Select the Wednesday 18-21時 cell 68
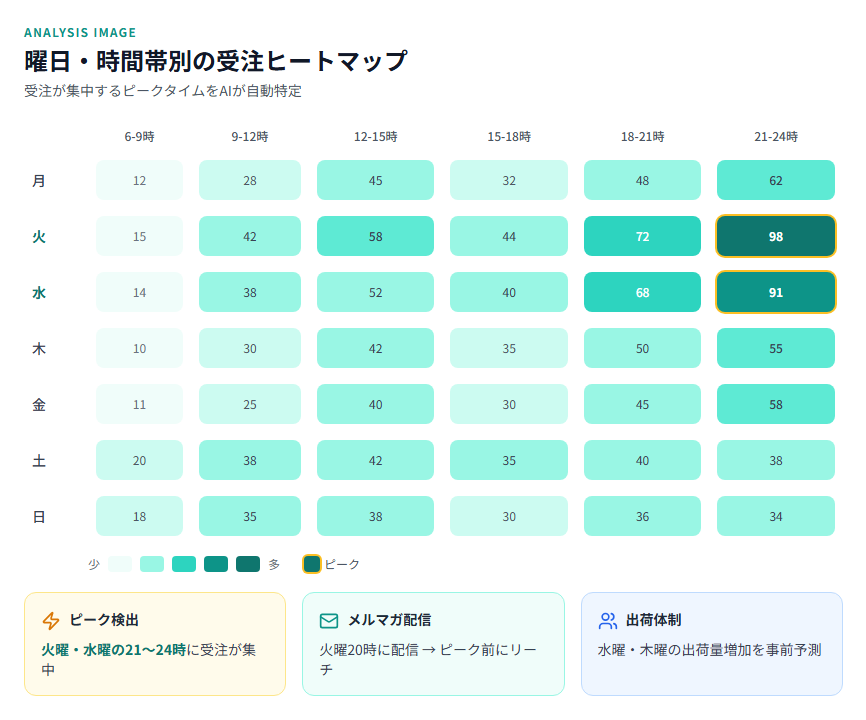This screenshot has width=866, height=720. [642, 292]
